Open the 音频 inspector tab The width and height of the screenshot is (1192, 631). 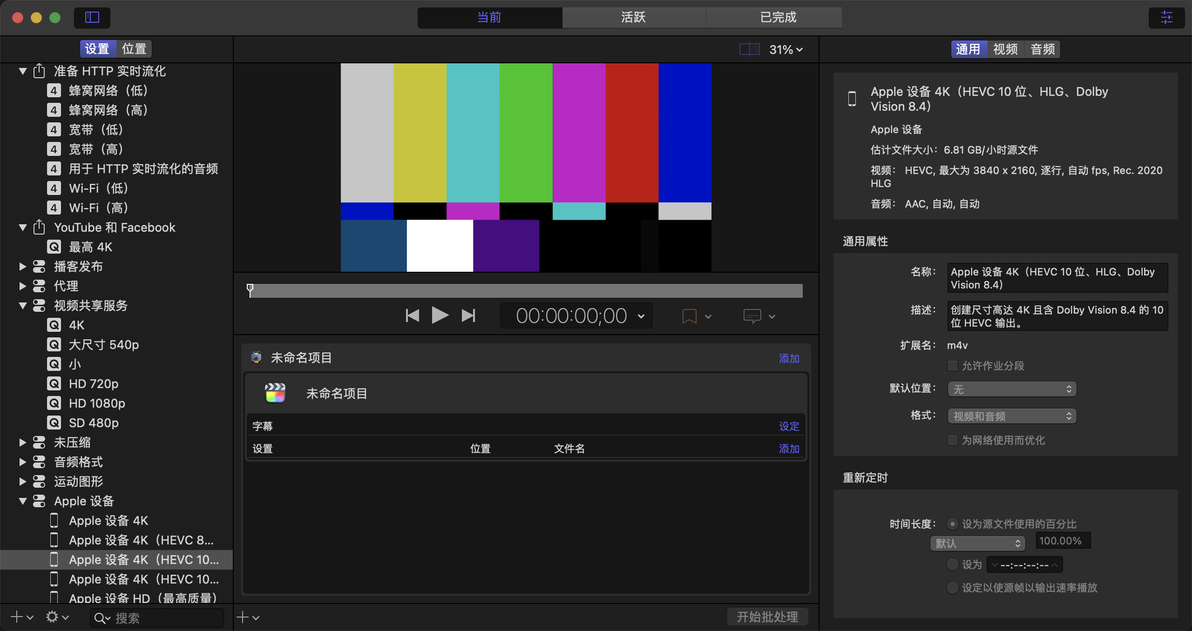coord(1042,49)
